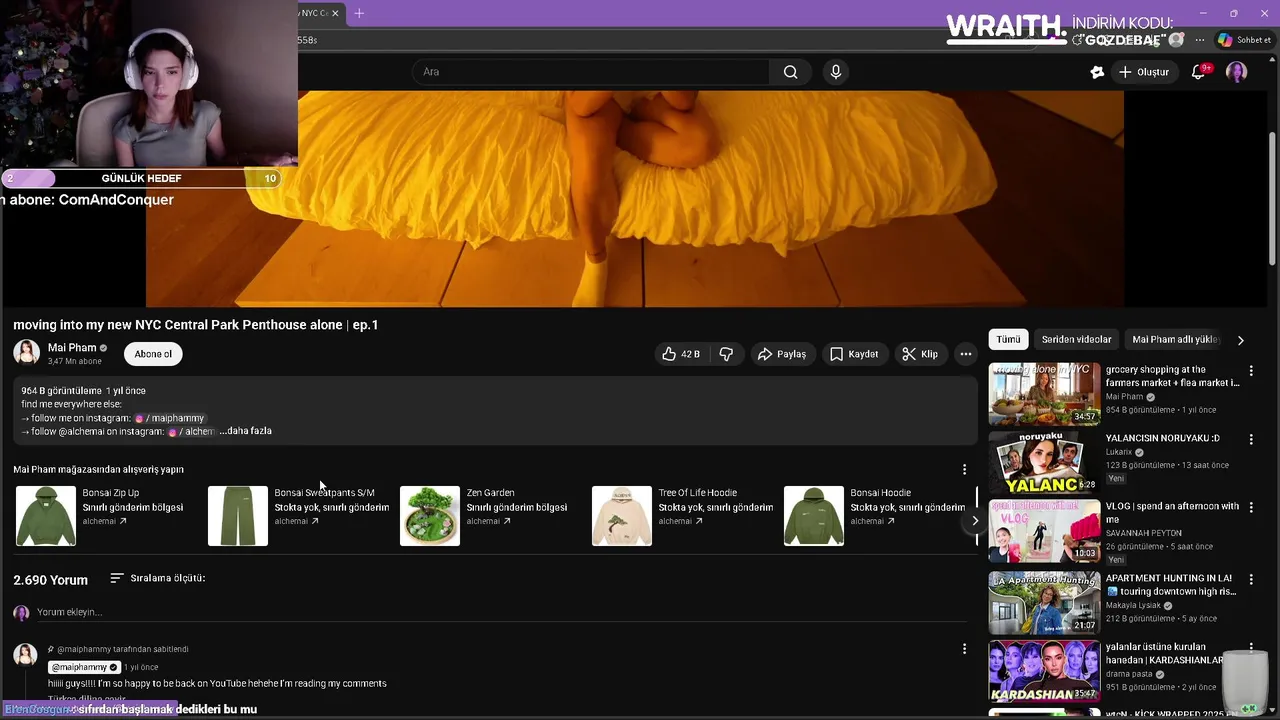Open options for VLOG afternoon video

[x=1251, y=508]
